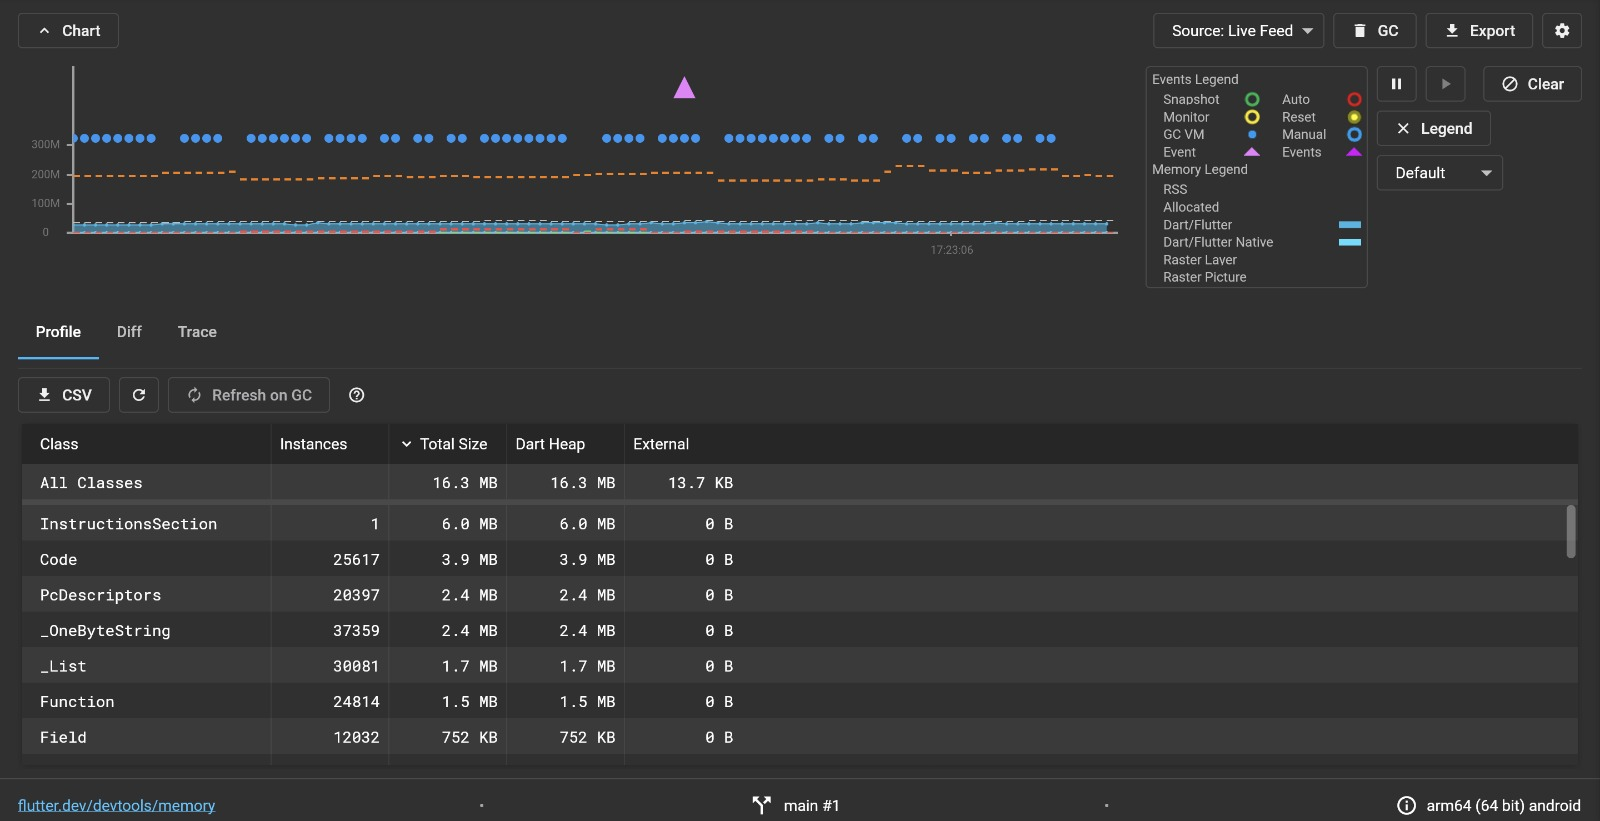Click Monitor yellow circle in legend
Viewport: 1600px width, 821px height.
pyautogui.click(x=1252, y=117)
